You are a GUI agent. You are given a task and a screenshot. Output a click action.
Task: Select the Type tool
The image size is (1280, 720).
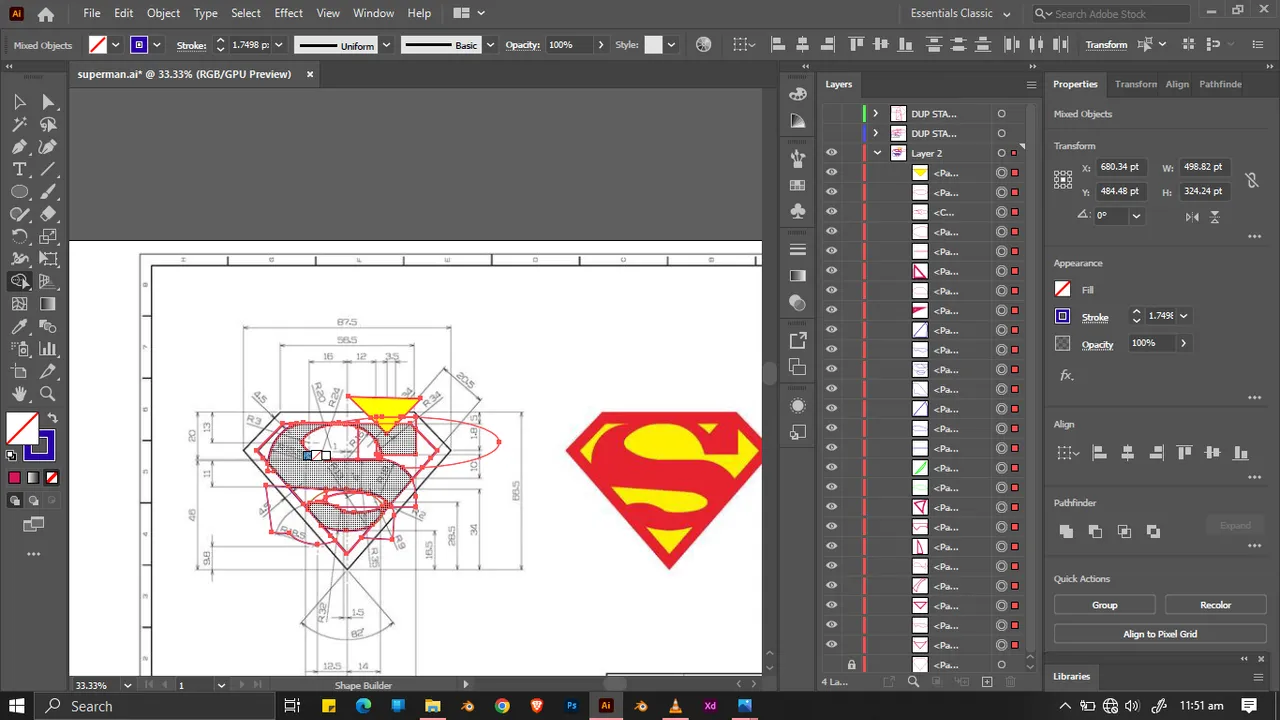(19, 170)
